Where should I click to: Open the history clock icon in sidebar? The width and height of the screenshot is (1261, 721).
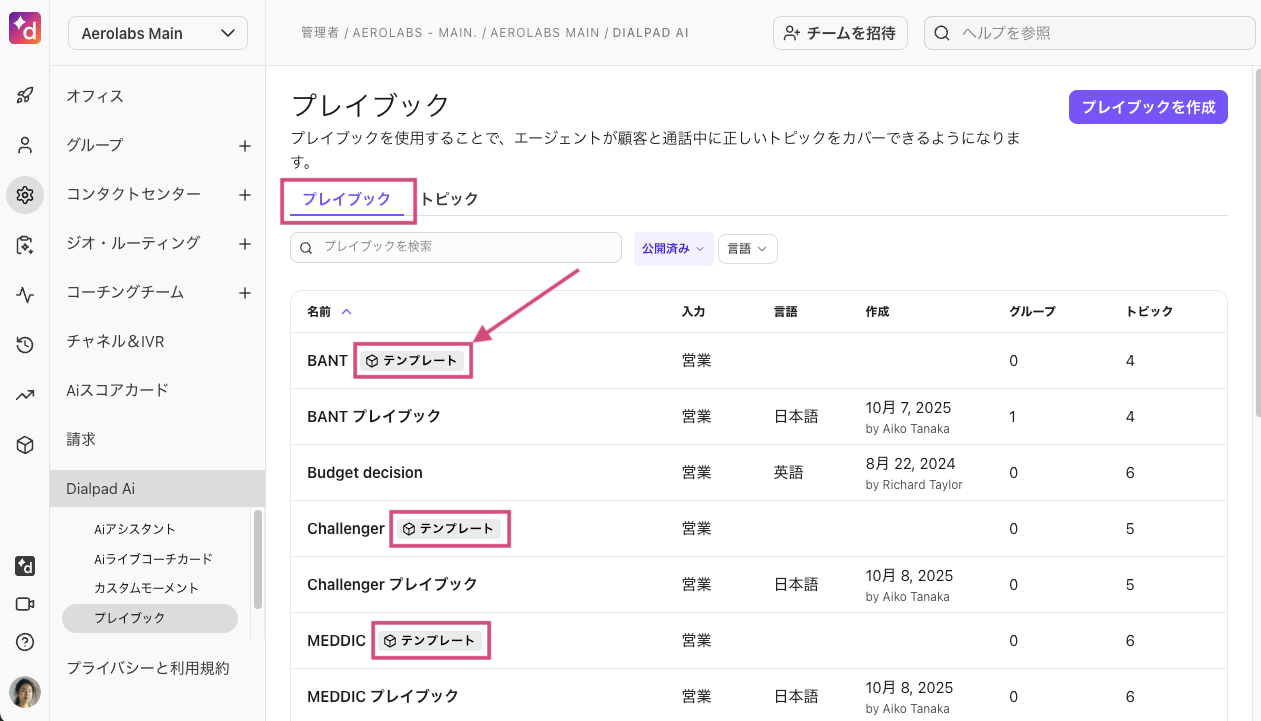click(x=25, y=345)
